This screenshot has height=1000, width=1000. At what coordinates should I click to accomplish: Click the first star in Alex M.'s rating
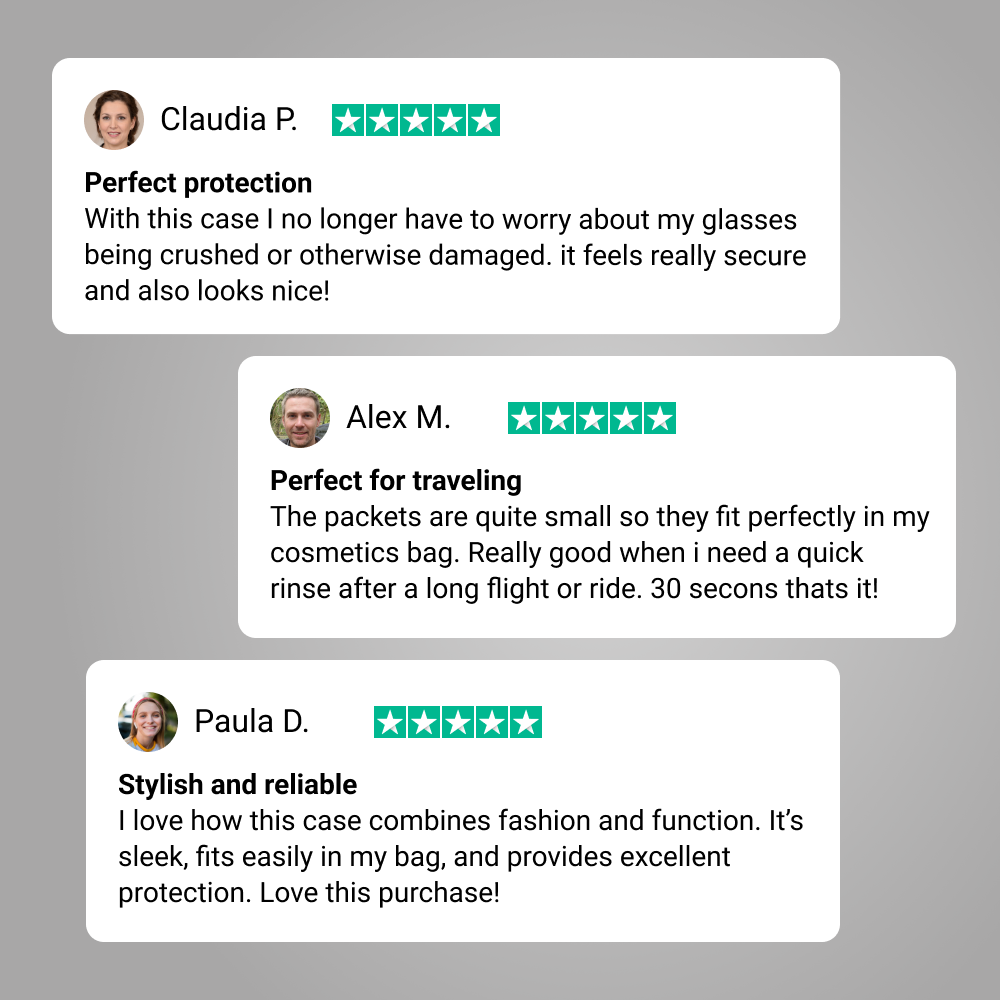pos(524,419)
